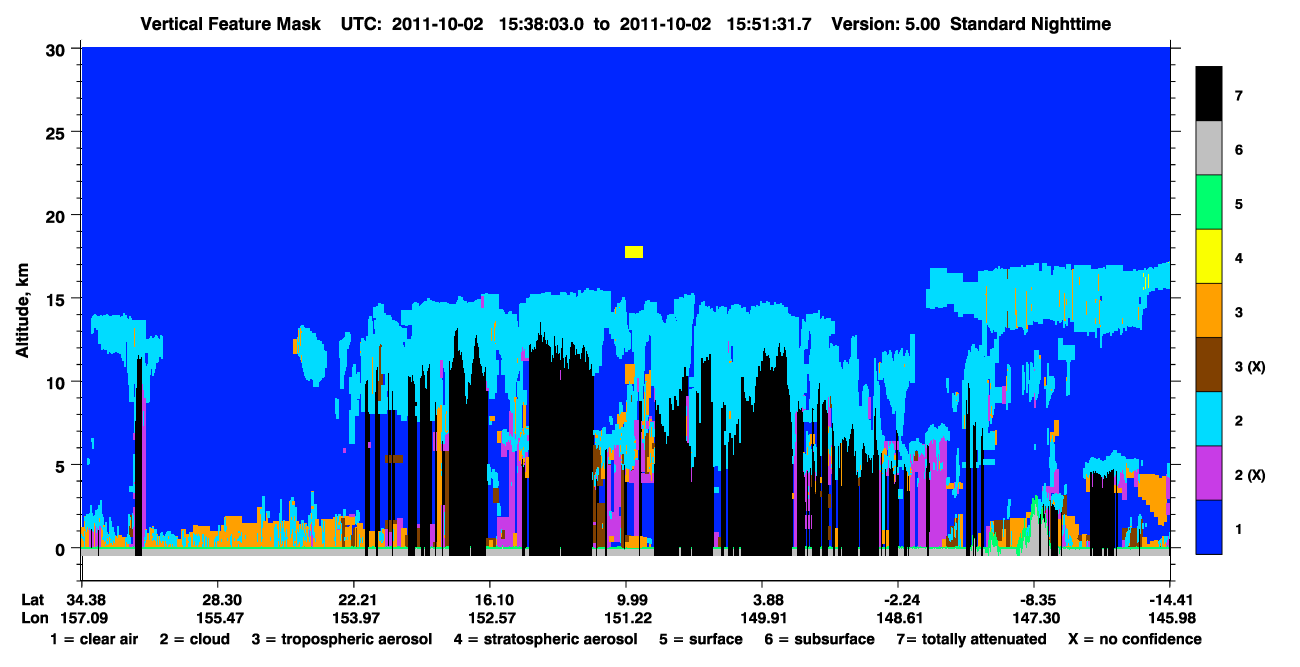1300x667 pixels.
Task: Select longitude value '148.61'
Action: (898, 619)
